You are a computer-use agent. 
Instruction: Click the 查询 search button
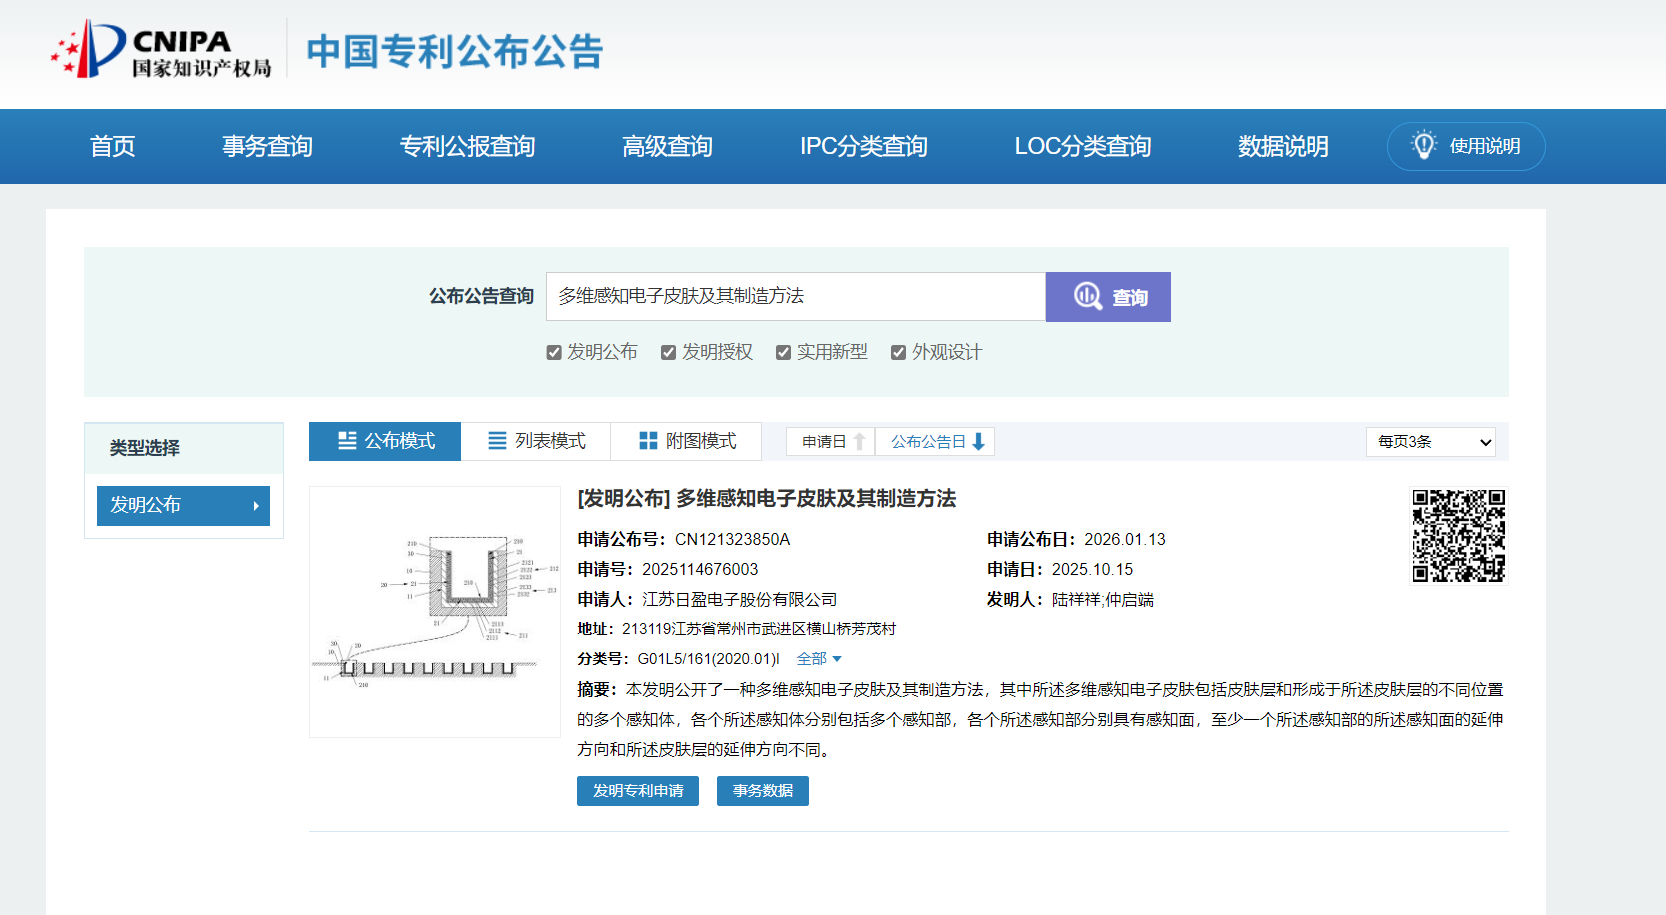tap(1108, 297)
